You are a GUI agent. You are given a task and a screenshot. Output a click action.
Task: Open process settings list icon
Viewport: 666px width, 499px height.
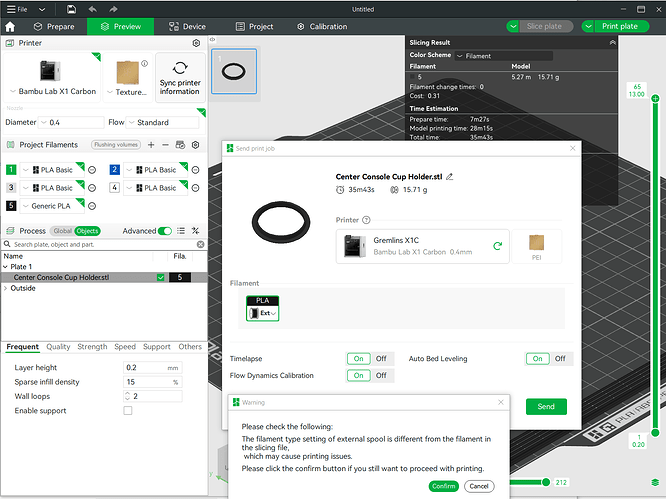181,231
